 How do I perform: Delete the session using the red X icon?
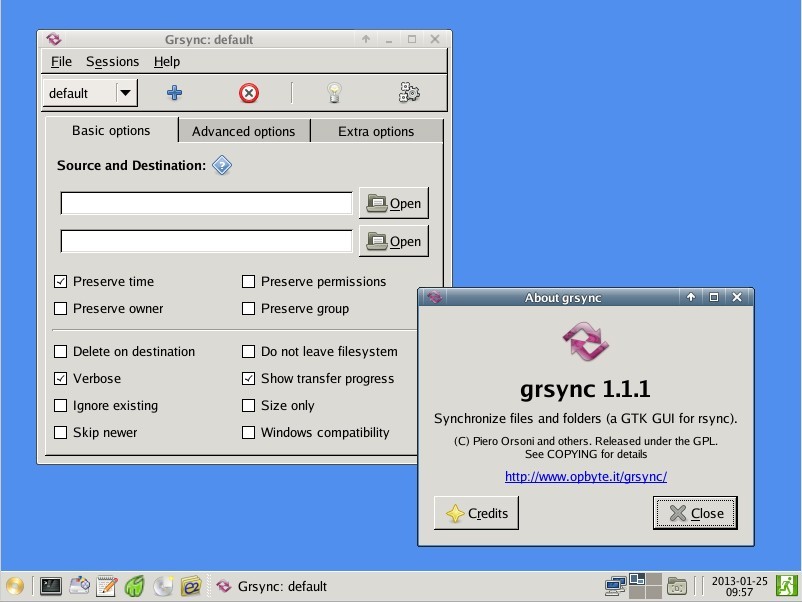[249, 93]
